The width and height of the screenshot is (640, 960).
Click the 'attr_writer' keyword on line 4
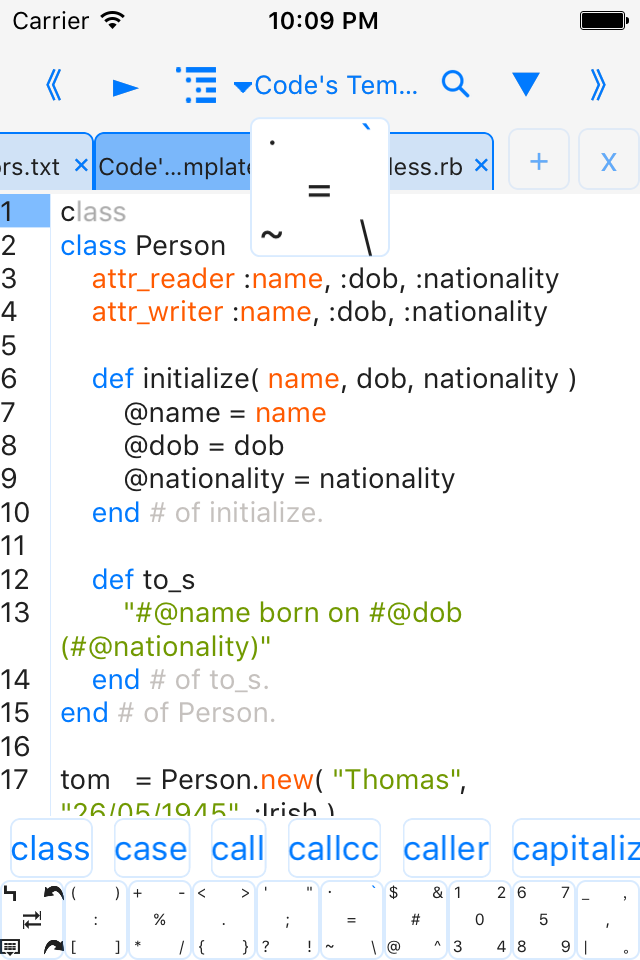tap(157, 312)
